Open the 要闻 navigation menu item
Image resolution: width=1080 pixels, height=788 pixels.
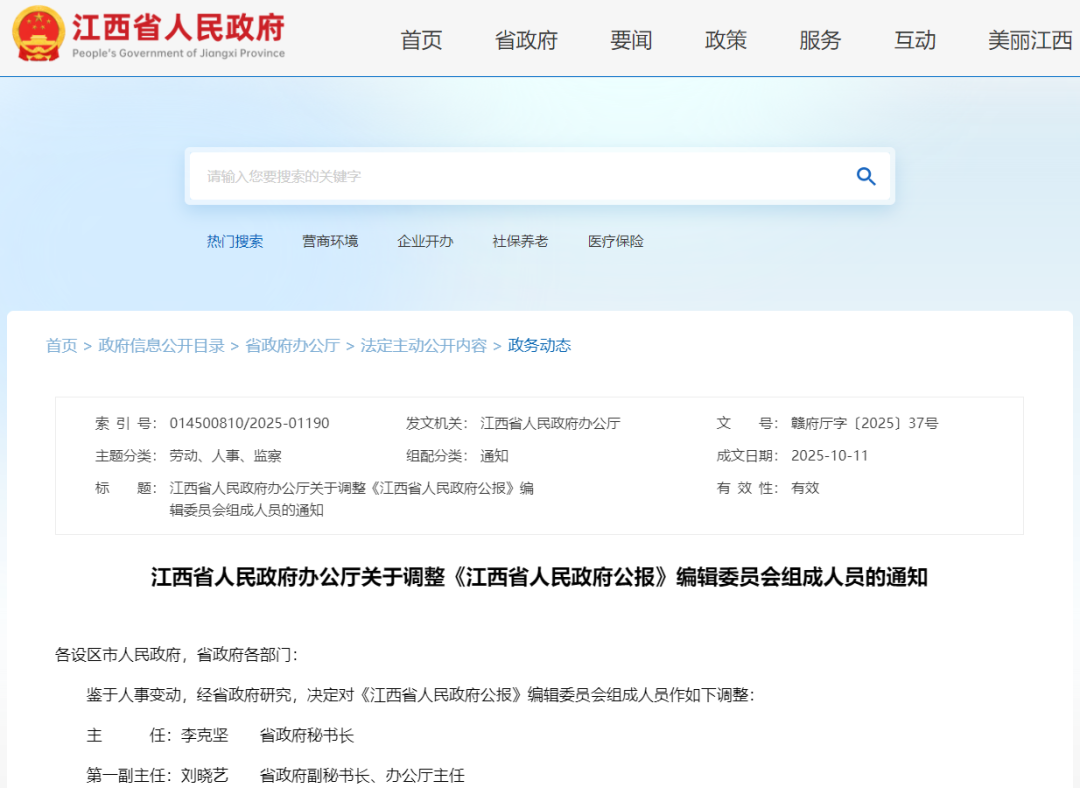(631, 40)
